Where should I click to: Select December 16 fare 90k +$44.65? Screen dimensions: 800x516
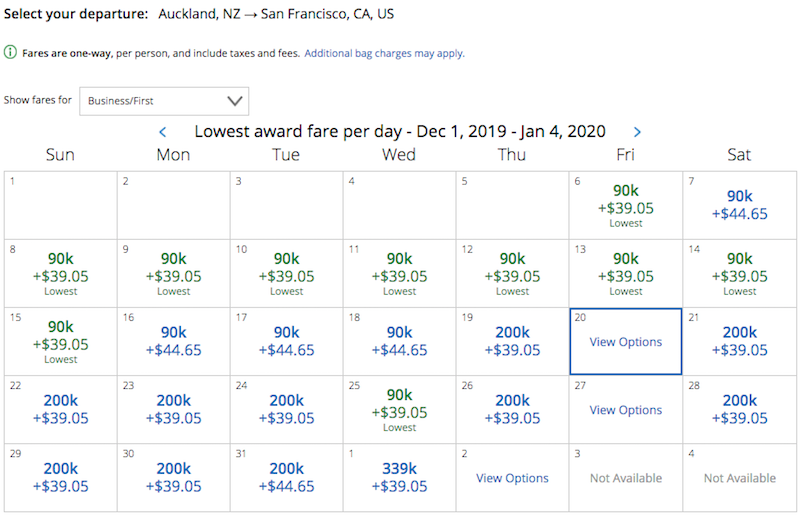tap(173, 341)
